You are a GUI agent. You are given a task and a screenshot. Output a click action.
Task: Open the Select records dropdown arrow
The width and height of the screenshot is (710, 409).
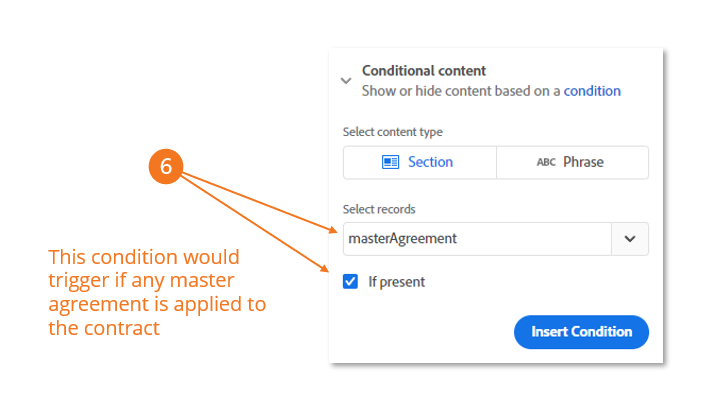tap(629, 239)
